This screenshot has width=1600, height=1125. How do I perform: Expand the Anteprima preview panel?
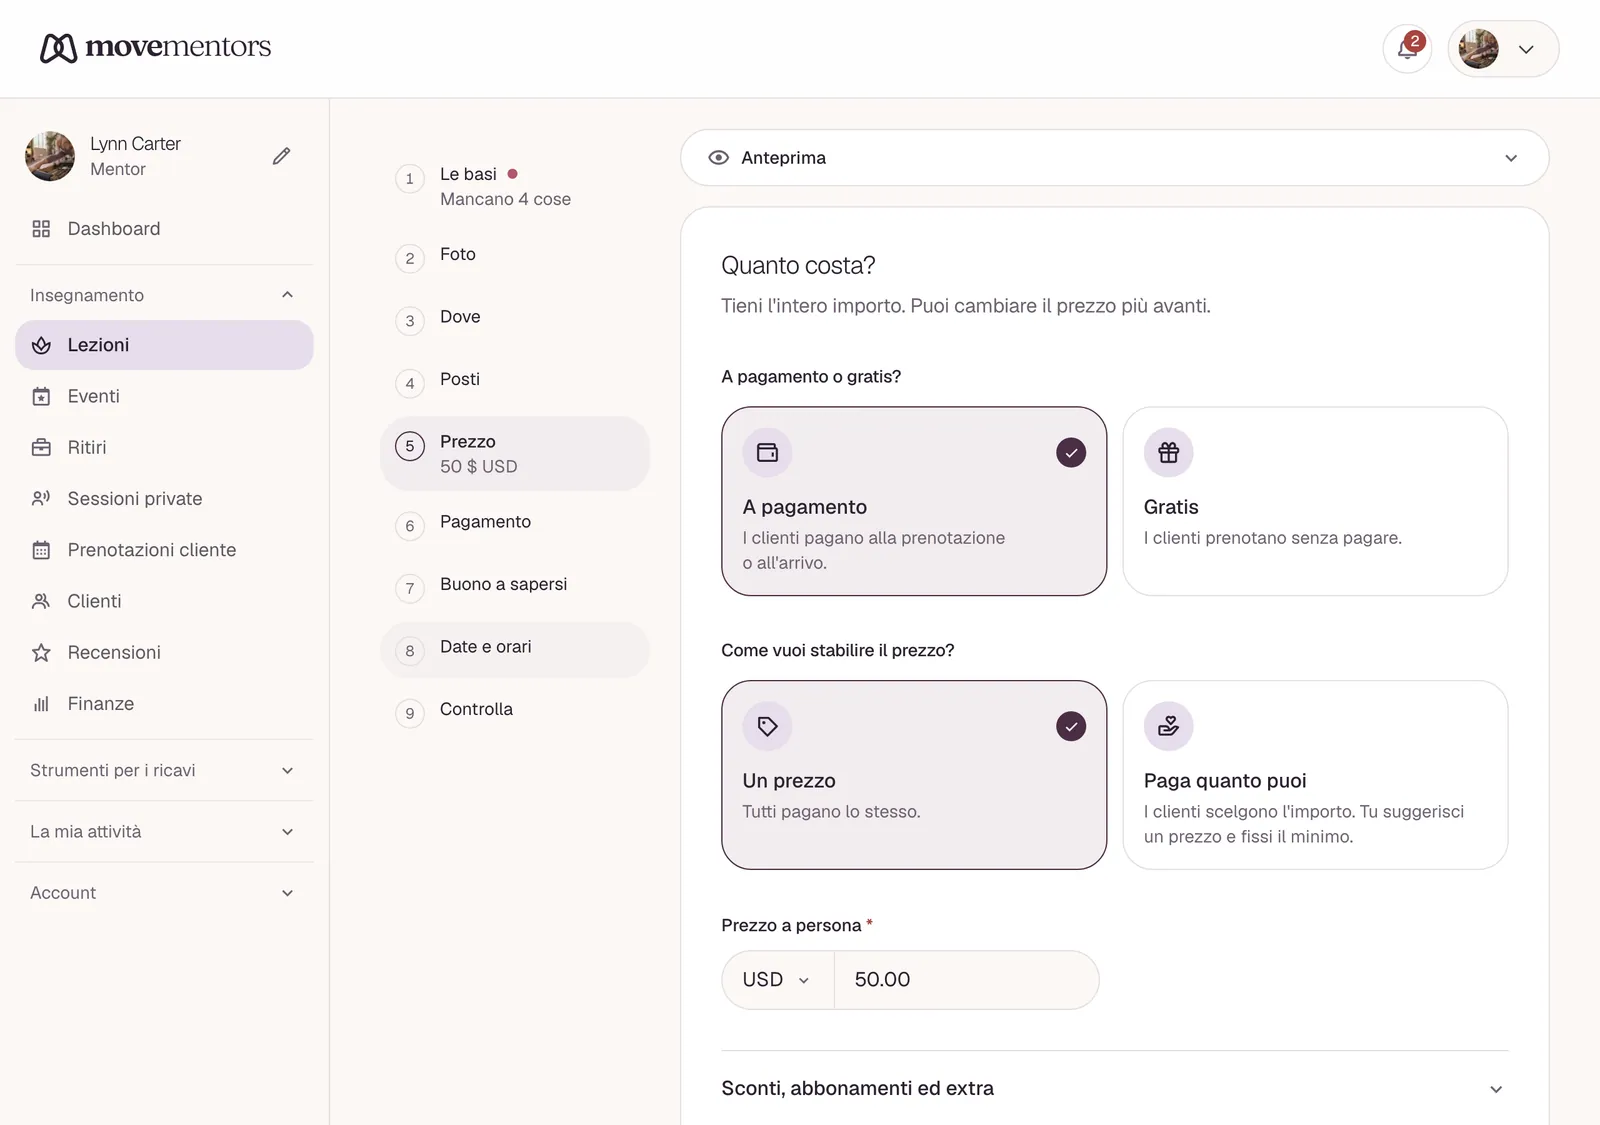pyautogui.click(x=1115, y=158)
